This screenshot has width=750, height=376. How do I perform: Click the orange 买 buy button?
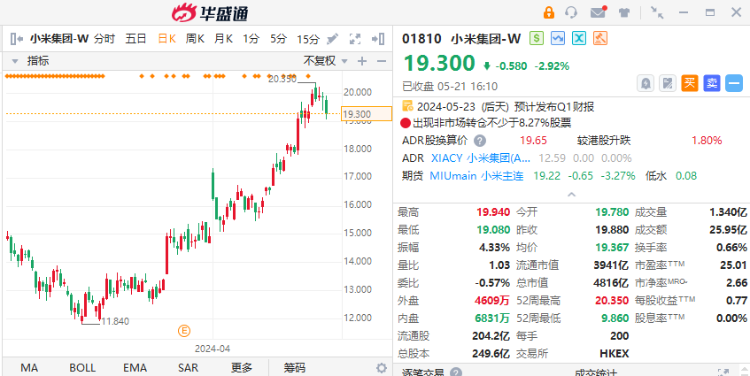[689, 83]
